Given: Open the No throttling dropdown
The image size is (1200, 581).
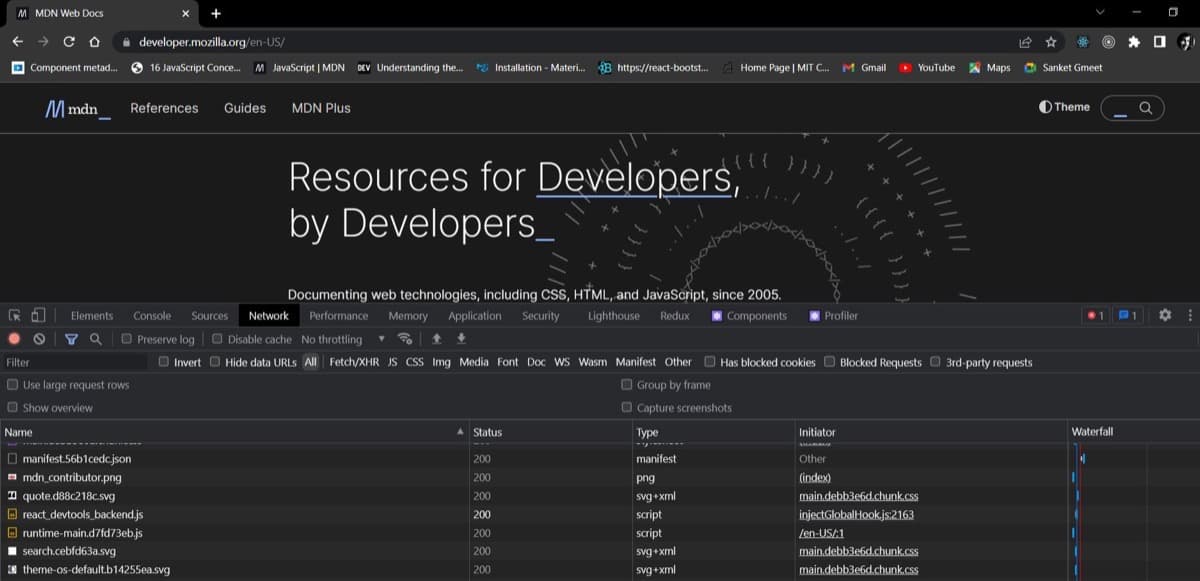Looking at the screenshot, I should (342, 339).
